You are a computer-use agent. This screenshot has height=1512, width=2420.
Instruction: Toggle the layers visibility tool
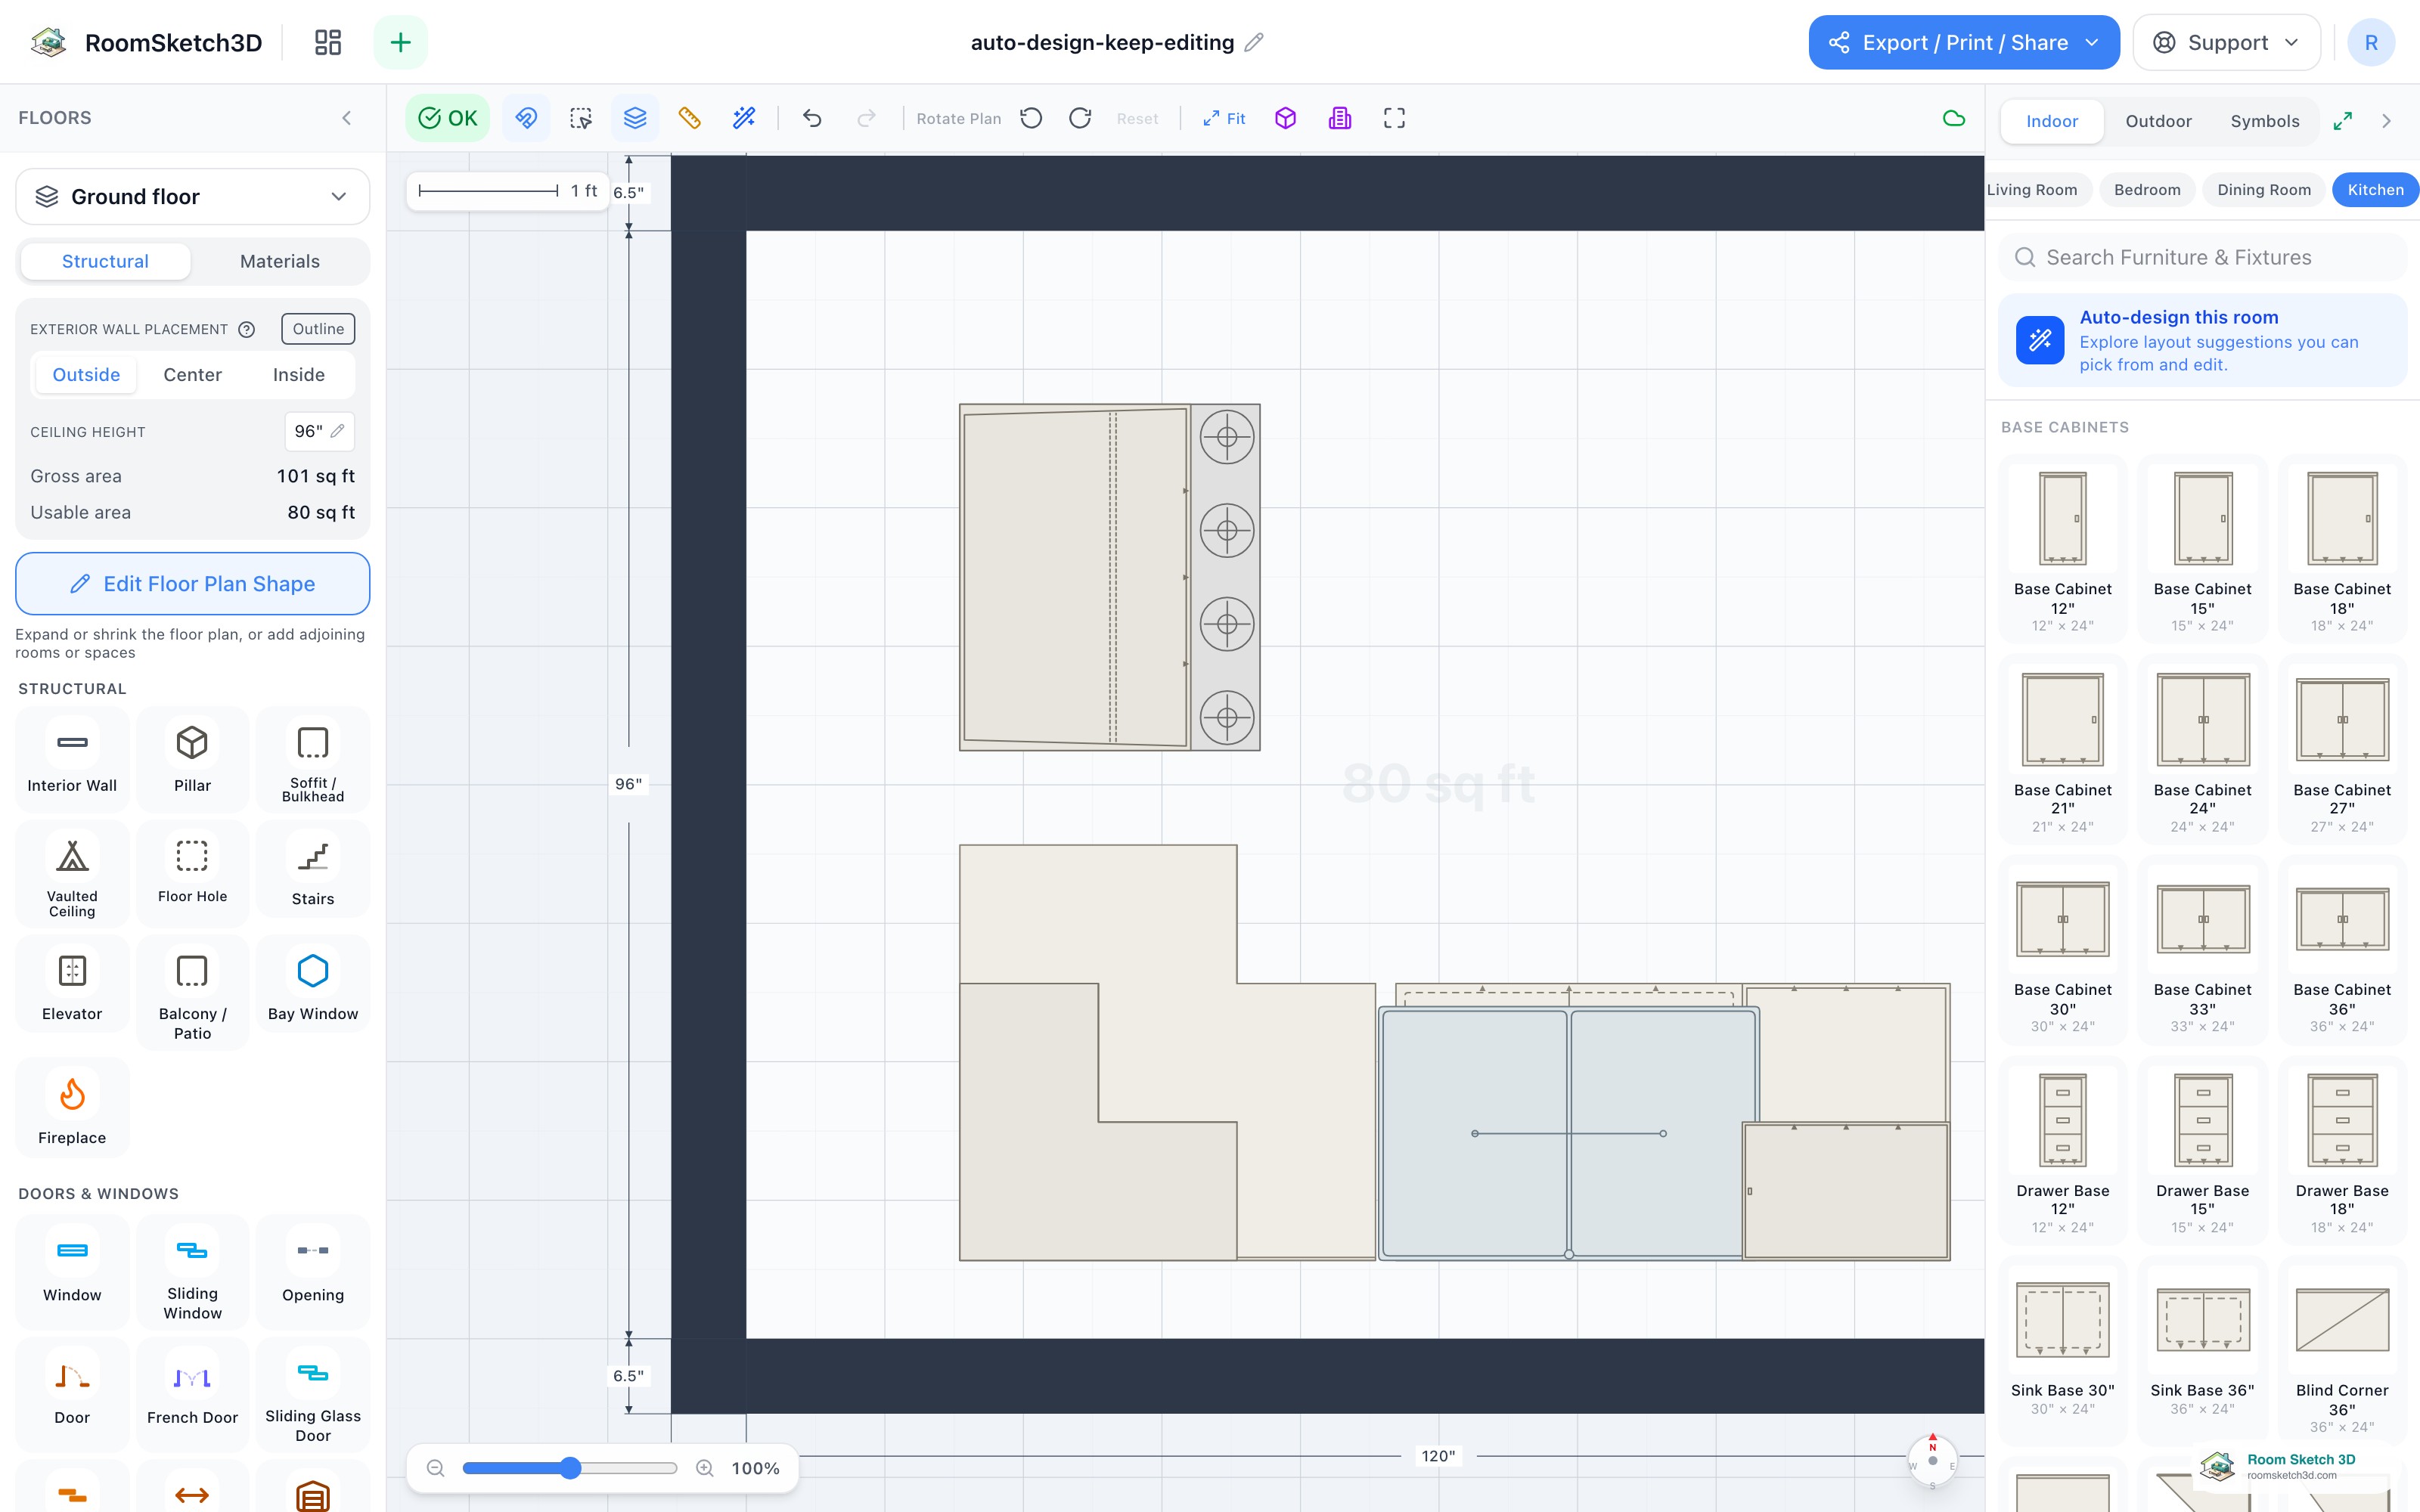(635, 118)
